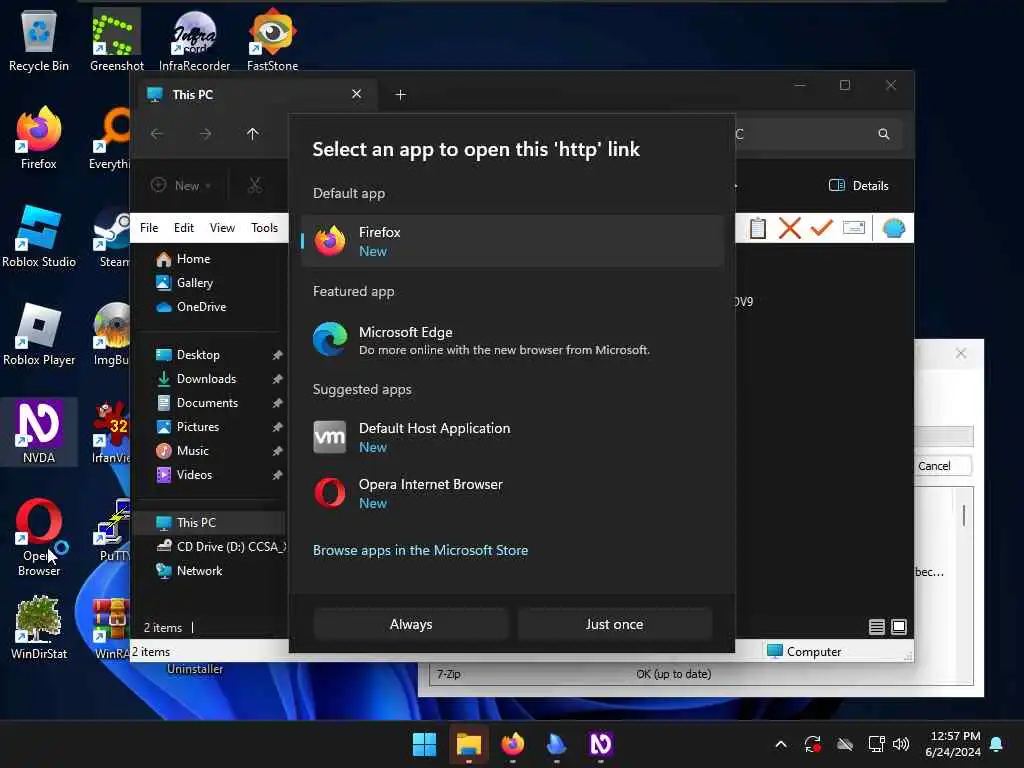Screen dimensions: 1024x768
Task: Open notifications bell in taskbar
Action: click(x=997, y=744)
